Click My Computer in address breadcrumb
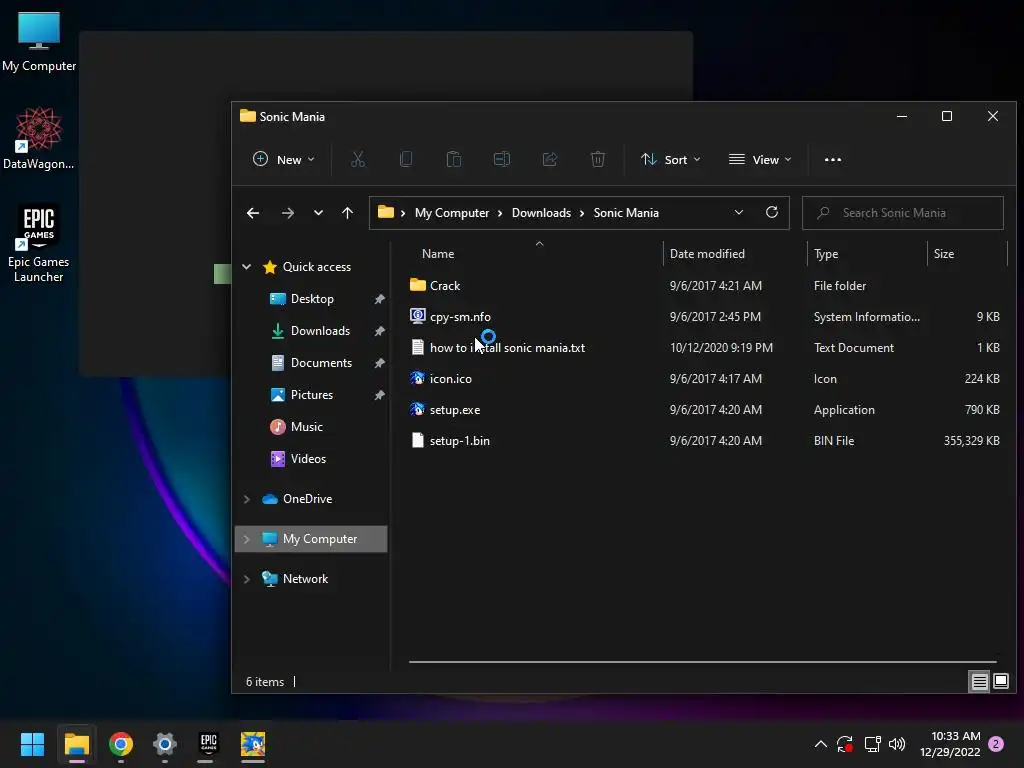The image size is (1024, 768). click(x=452, y=213)
